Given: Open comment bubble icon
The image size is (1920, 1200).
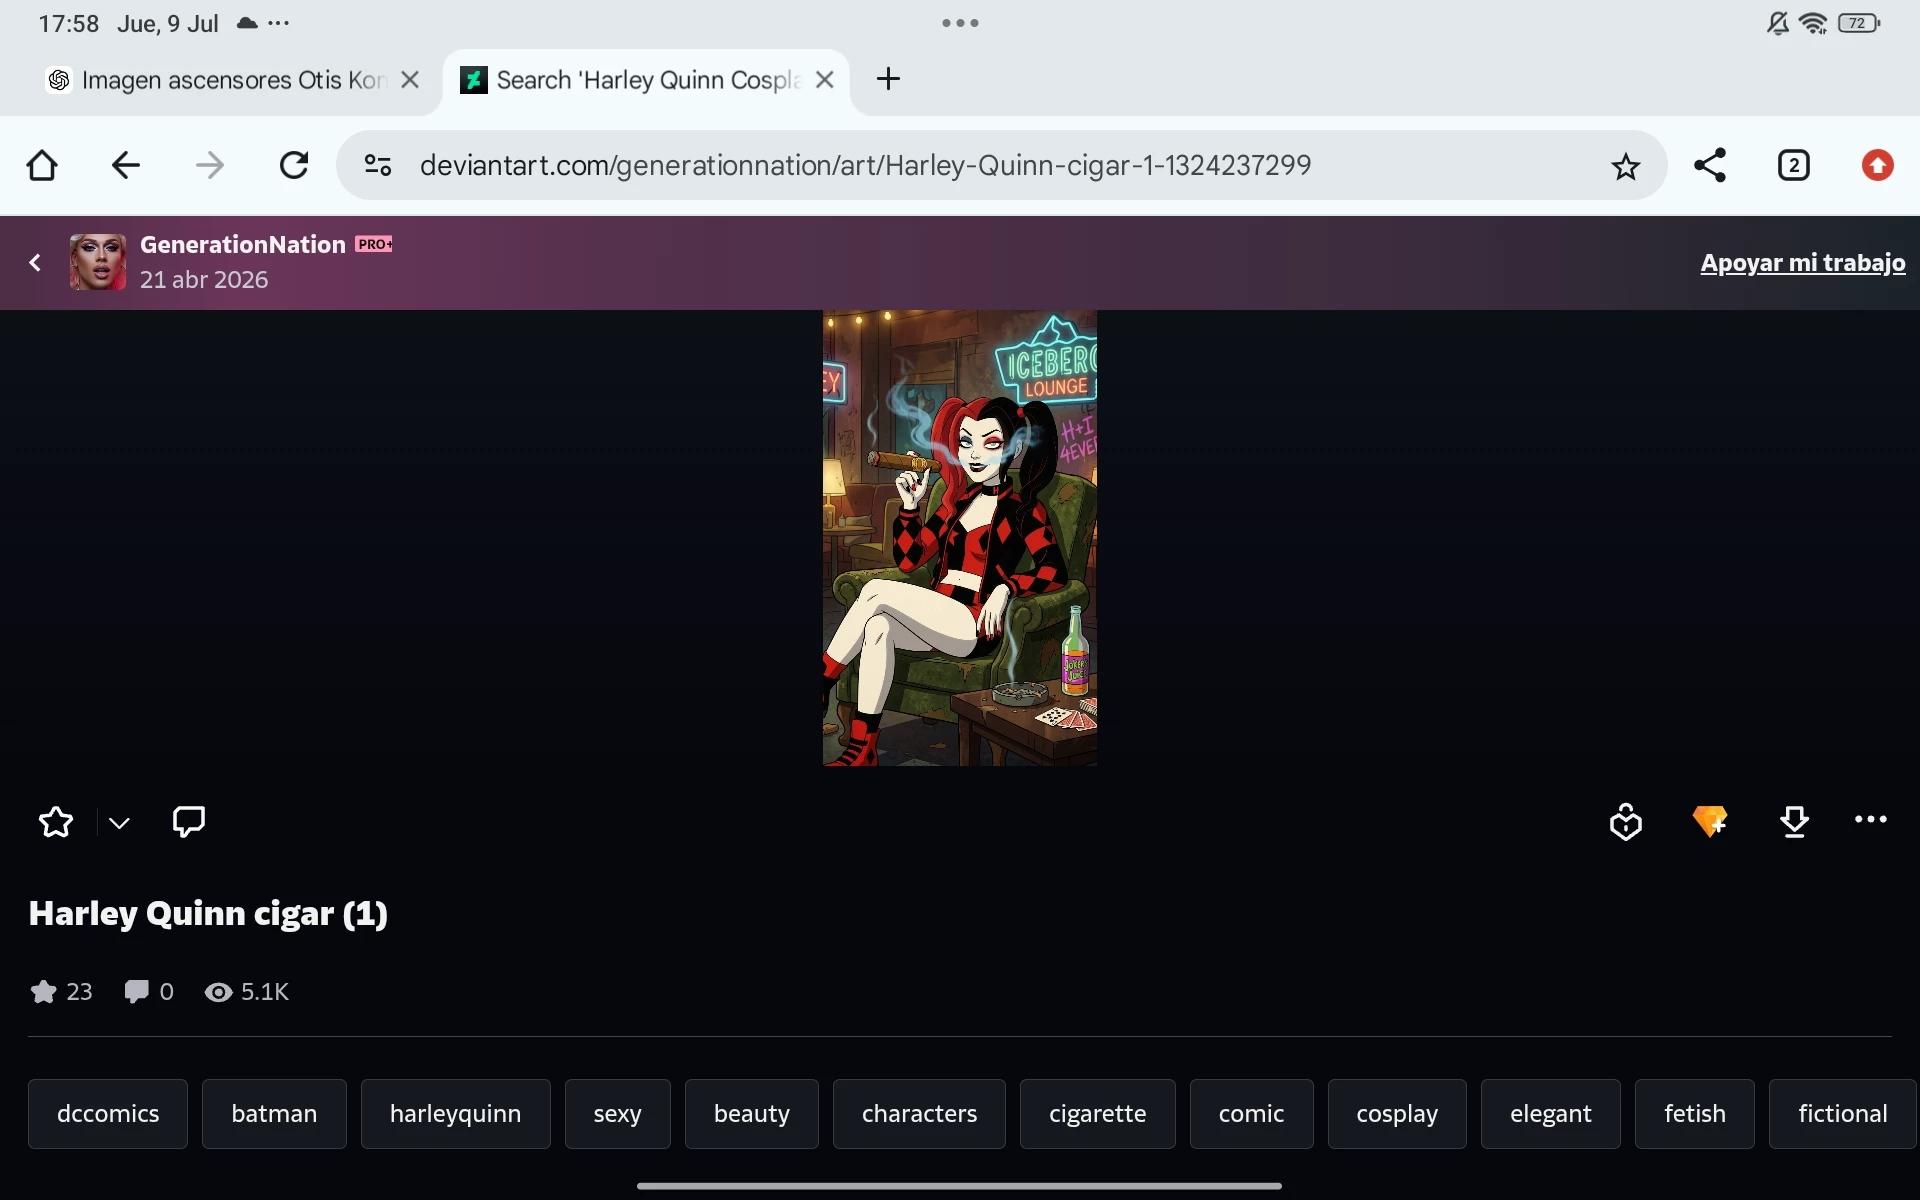Looking at the screenshot, I should point(188,822).
